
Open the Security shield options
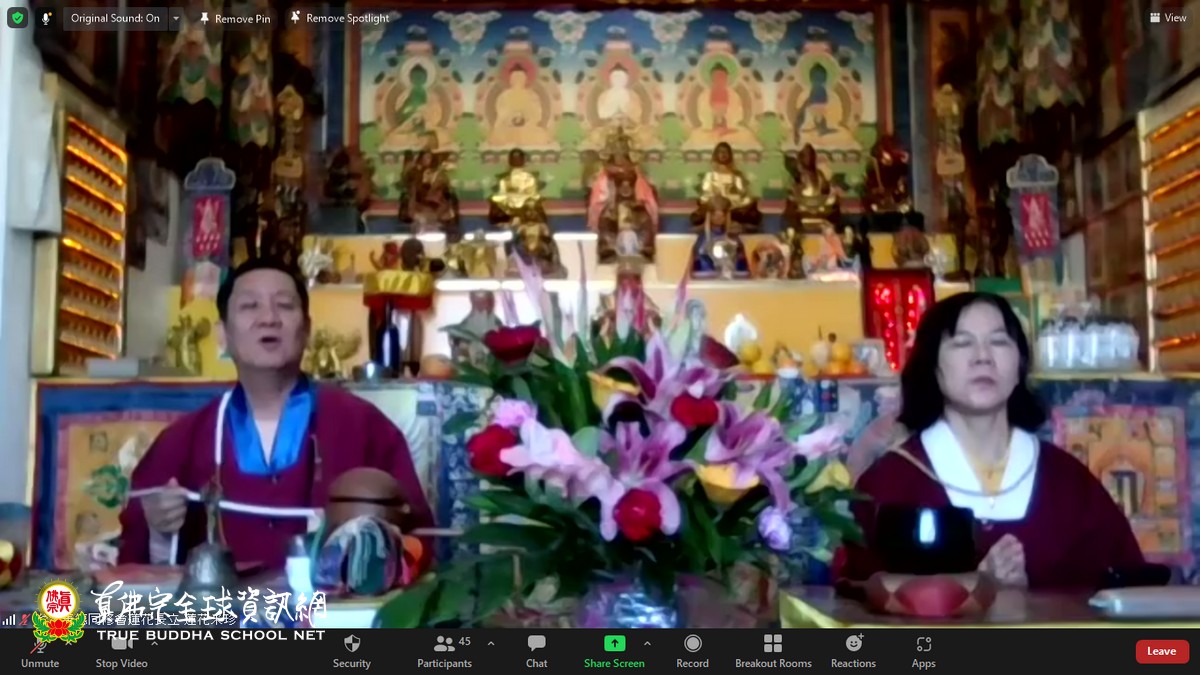coord(351,644)
